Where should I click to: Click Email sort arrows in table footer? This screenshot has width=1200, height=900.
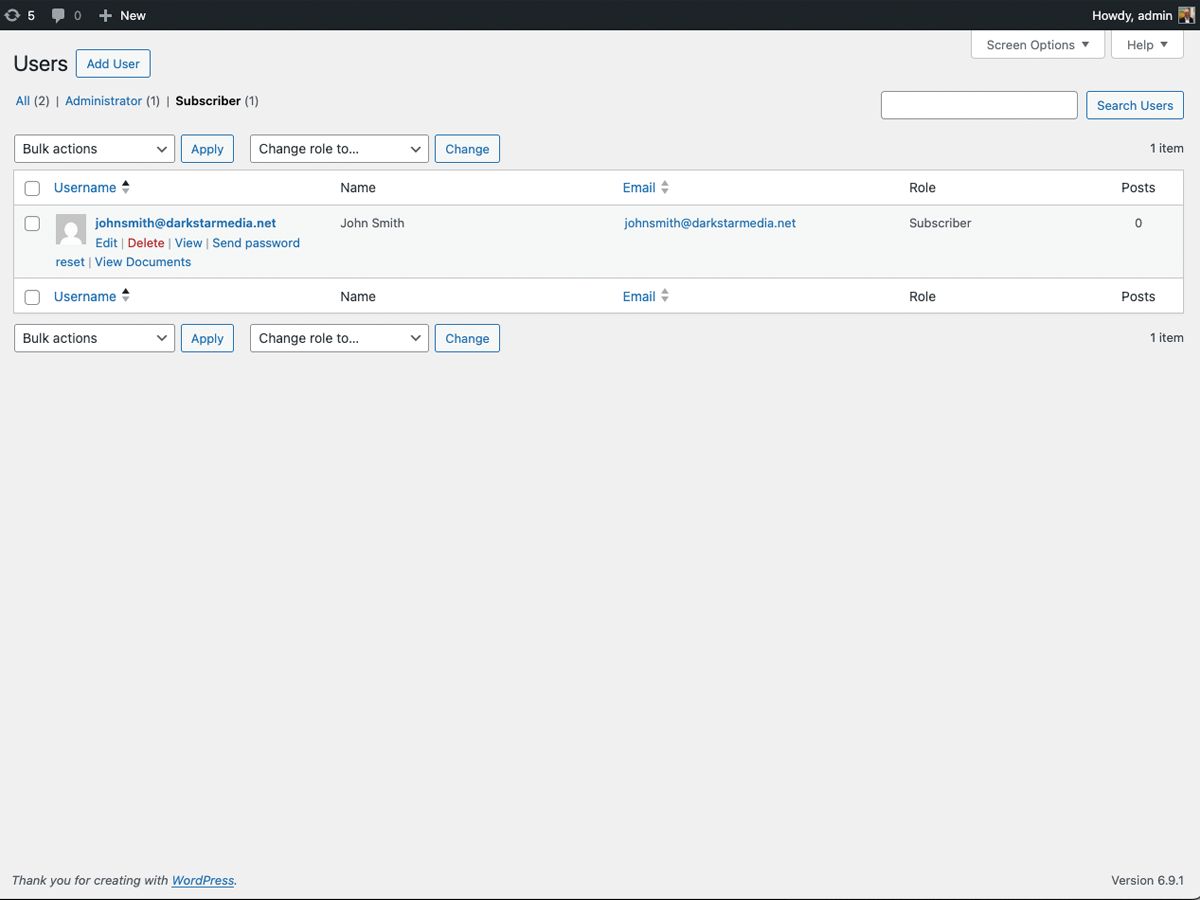(x=665, y=296)
